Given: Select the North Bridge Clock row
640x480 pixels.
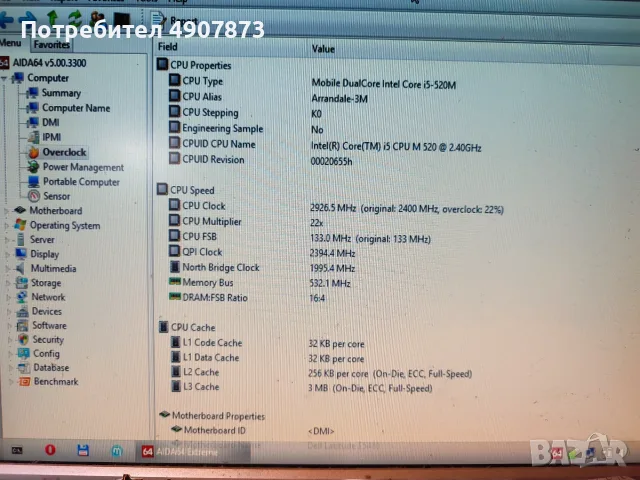Looking at the screenshot, I should [262, 268].
